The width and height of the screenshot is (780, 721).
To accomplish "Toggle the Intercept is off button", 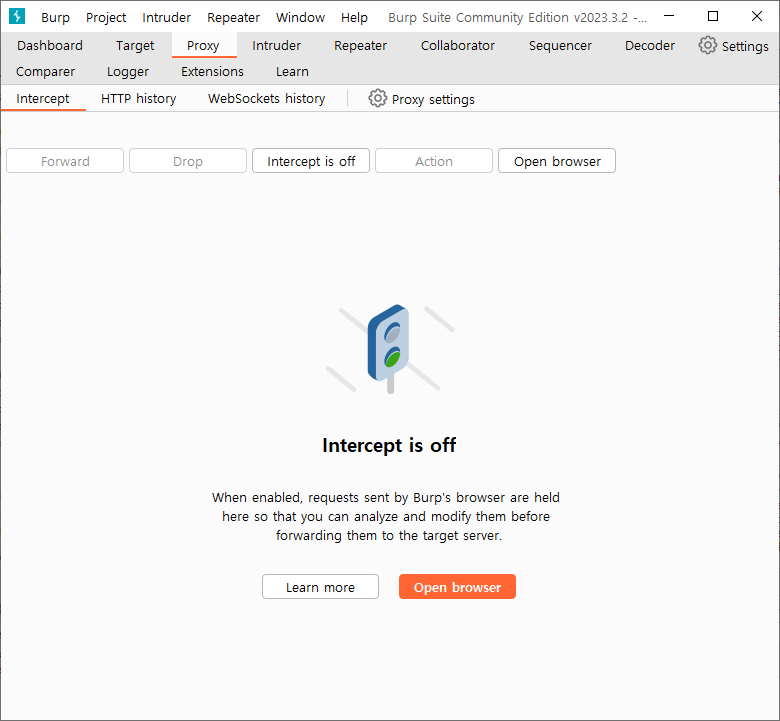I will click(x=311, y=161).
